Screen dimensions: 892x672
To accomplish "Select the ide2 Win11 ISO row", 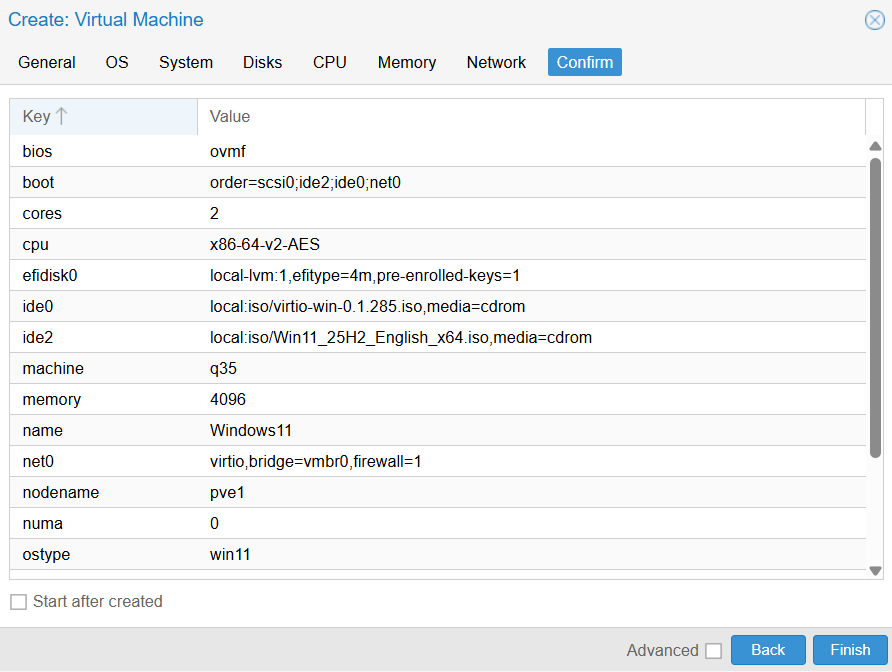I will 436,338.
